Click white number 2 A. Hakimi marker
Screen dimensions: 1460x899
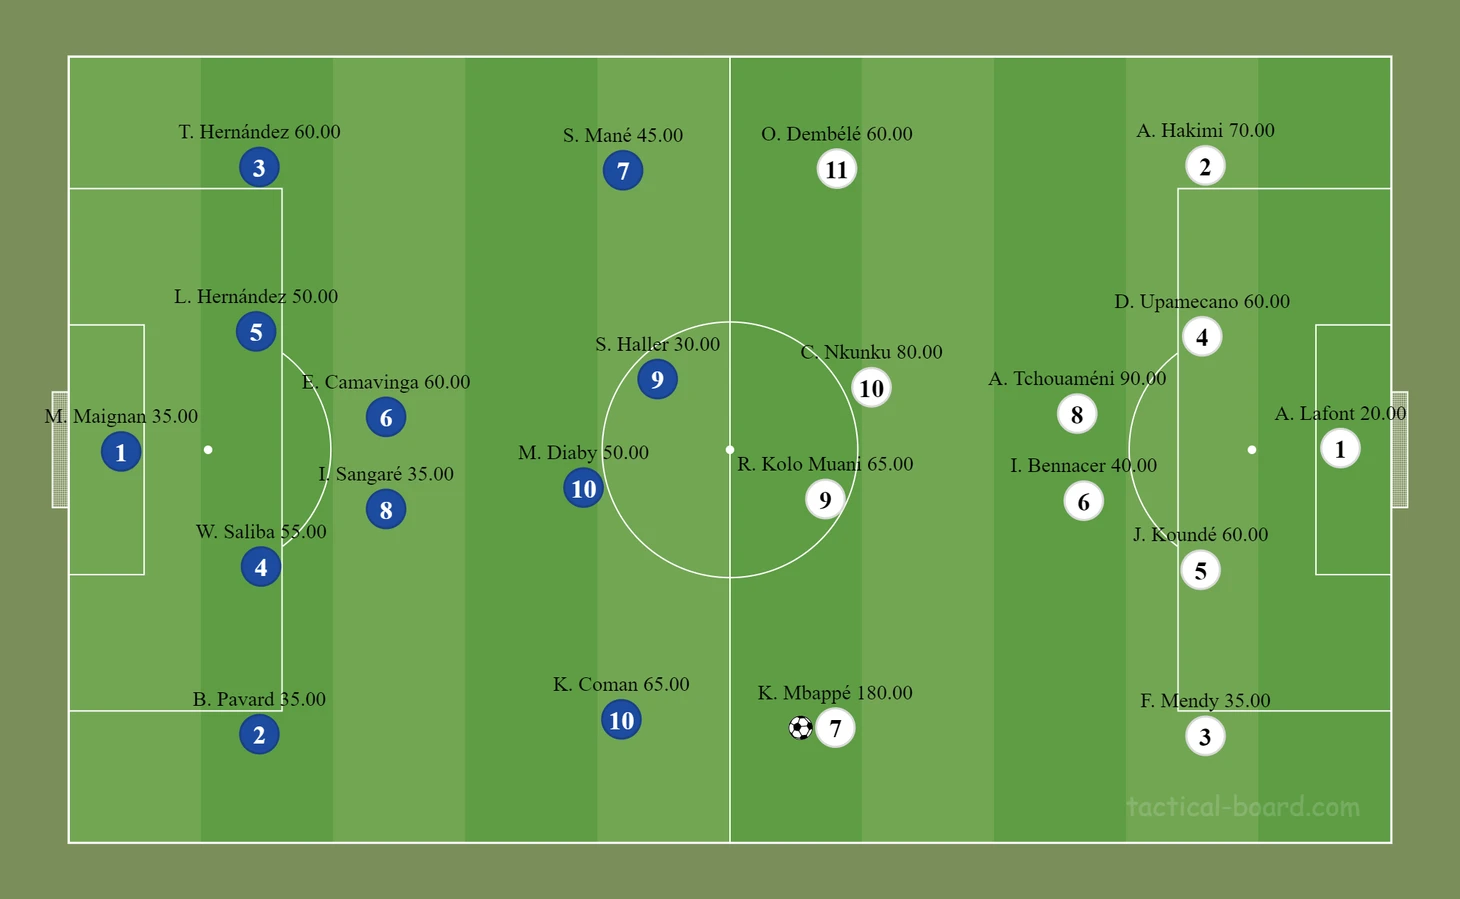click(x=1205, y=166)
